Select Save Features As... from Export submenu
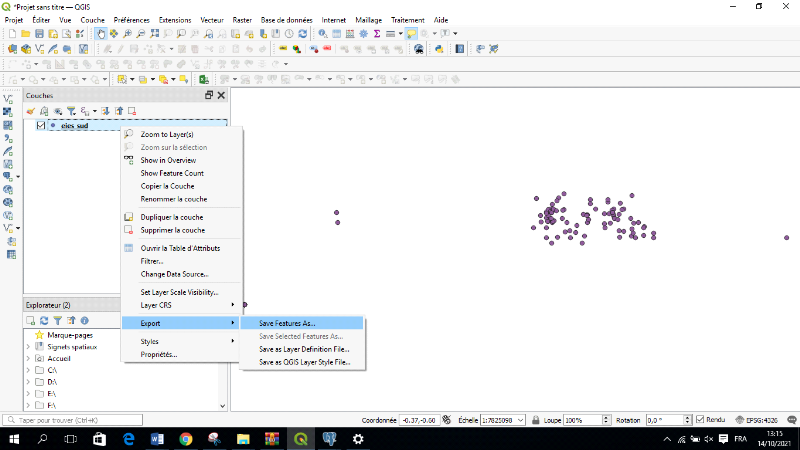The height and width of the screenshot is (450, 800). click(286, 323)
